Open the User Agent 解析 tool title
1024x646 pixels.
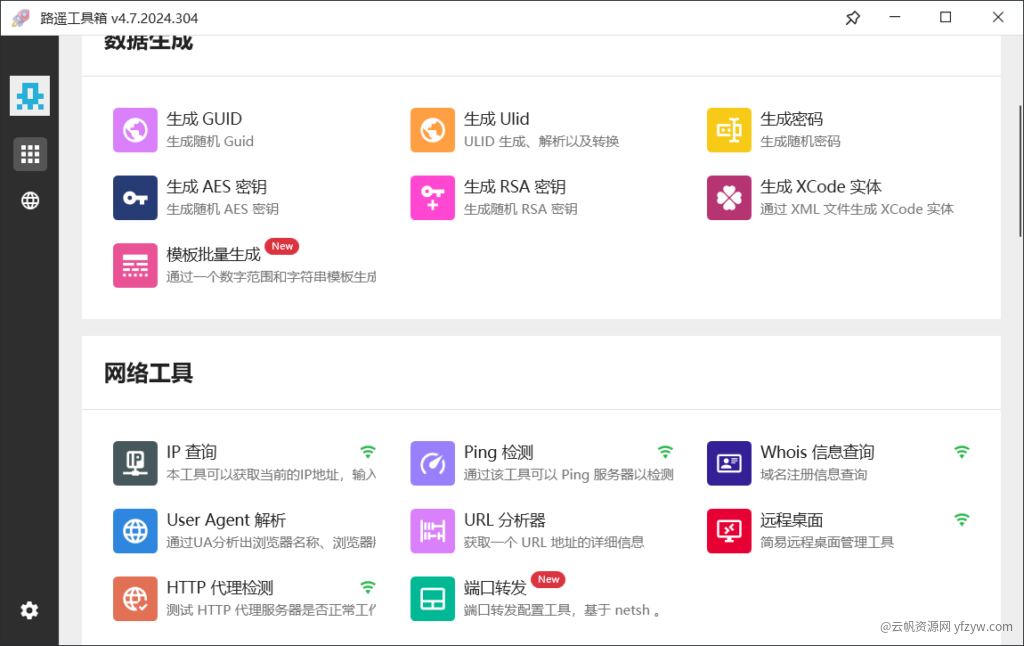tap(226, 520)
